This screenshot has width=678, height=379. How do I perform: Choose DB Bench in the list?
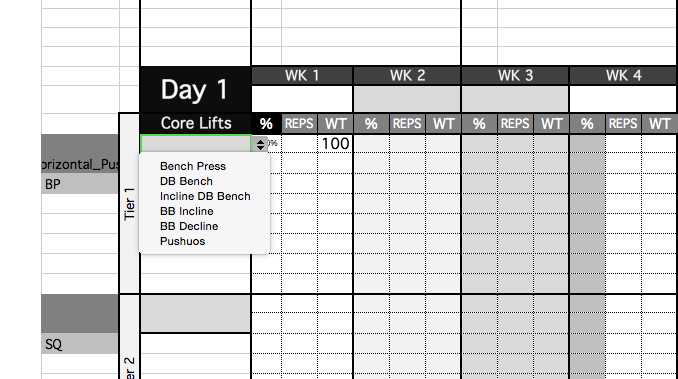point(186,182)
